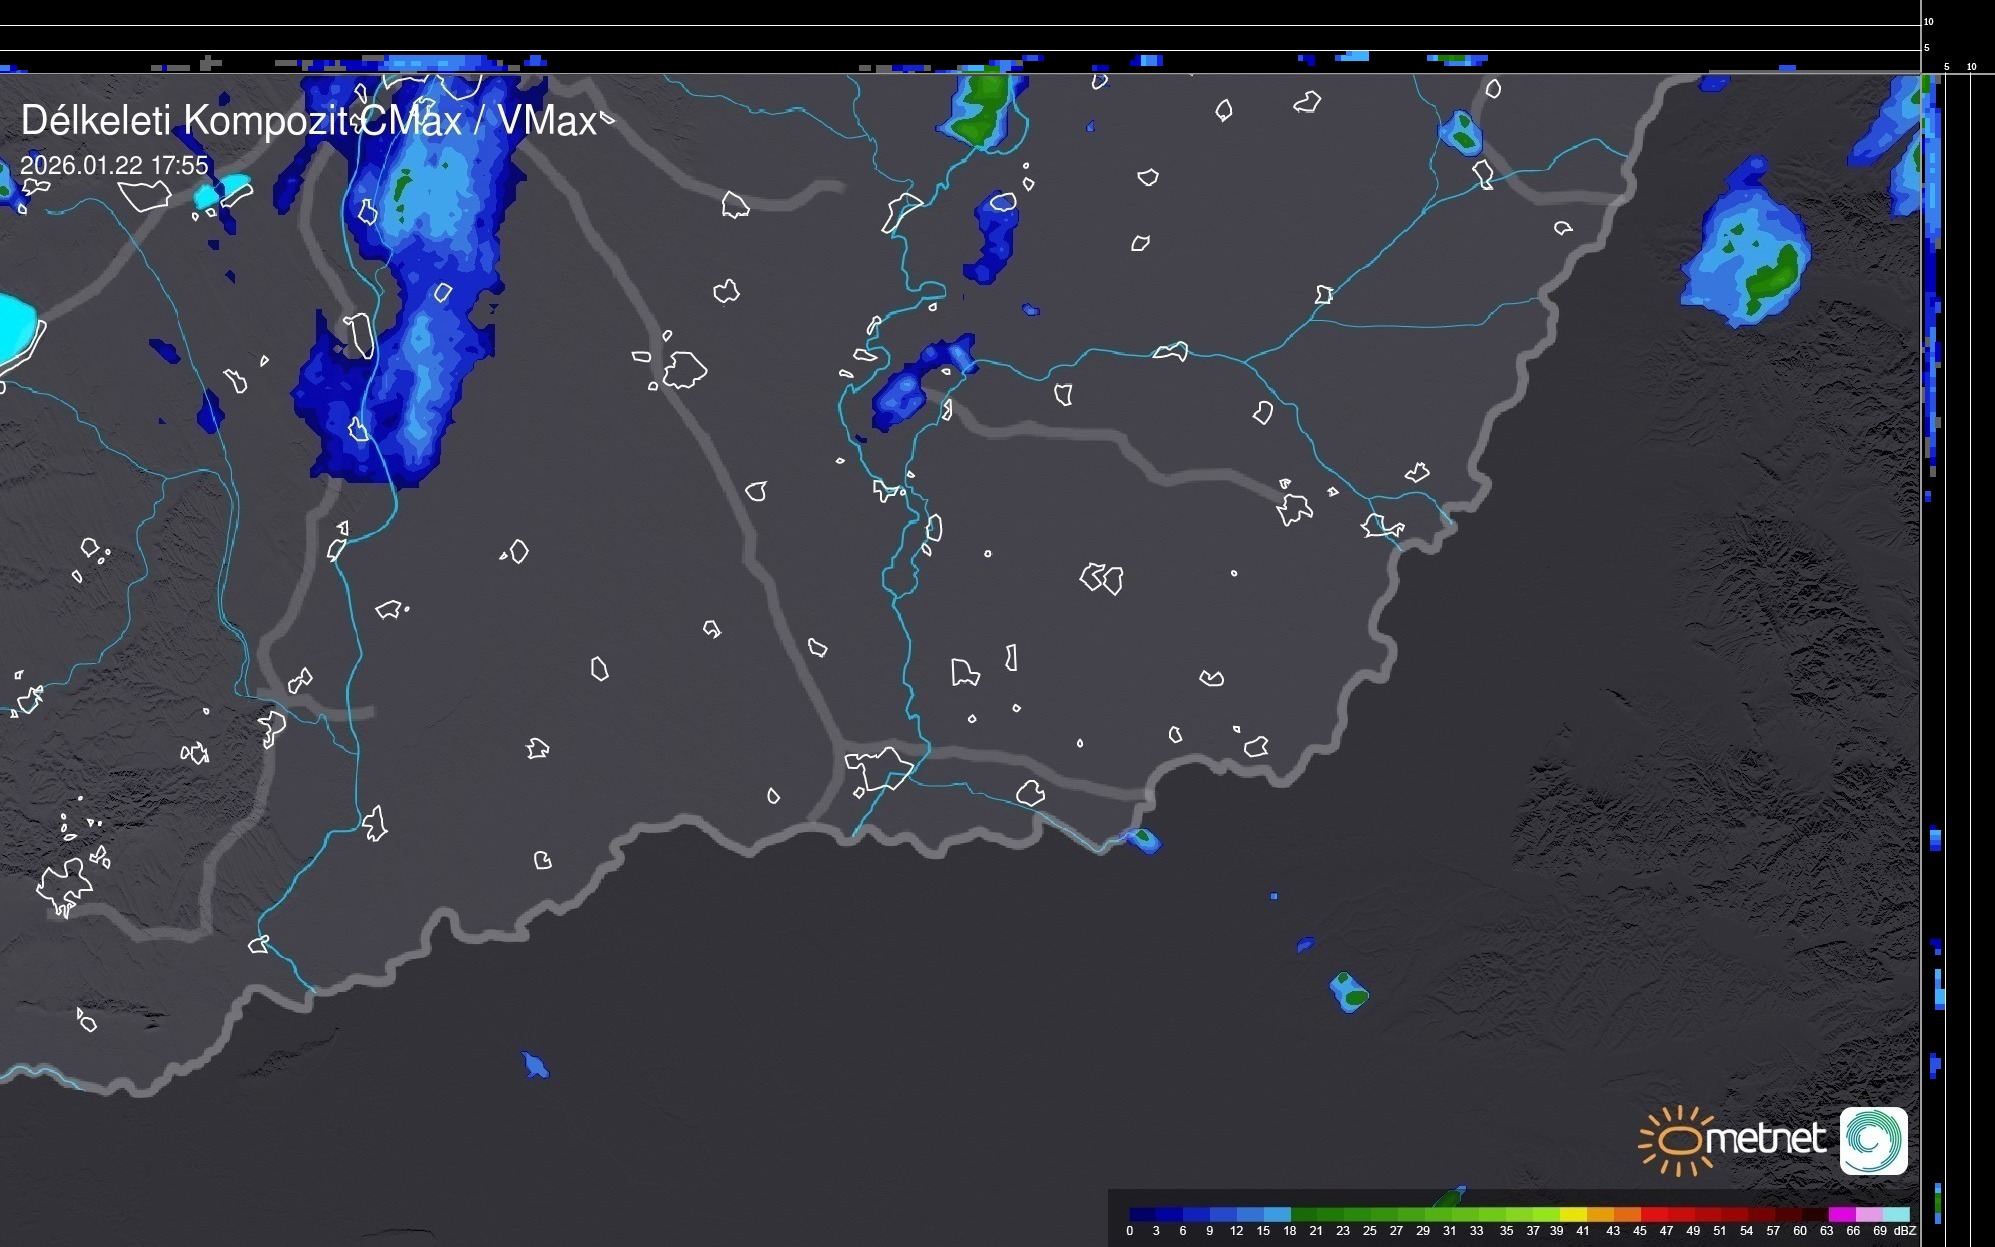This screenshot has width=1995, height=1247.
Task: Select the magenta swatch on dBZ legend
Action: [1841, 1214]
